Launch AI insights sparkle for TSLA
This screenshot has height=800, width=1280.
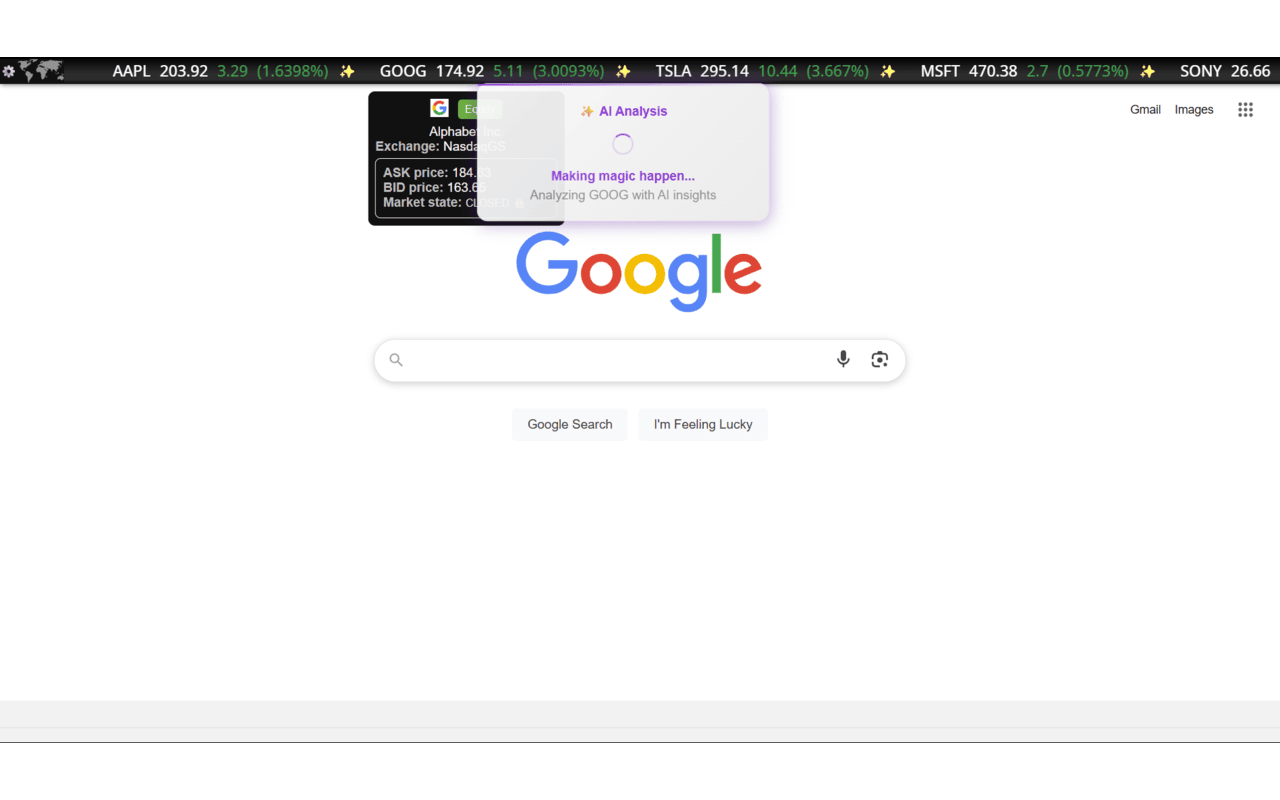[x=887, y=71]
